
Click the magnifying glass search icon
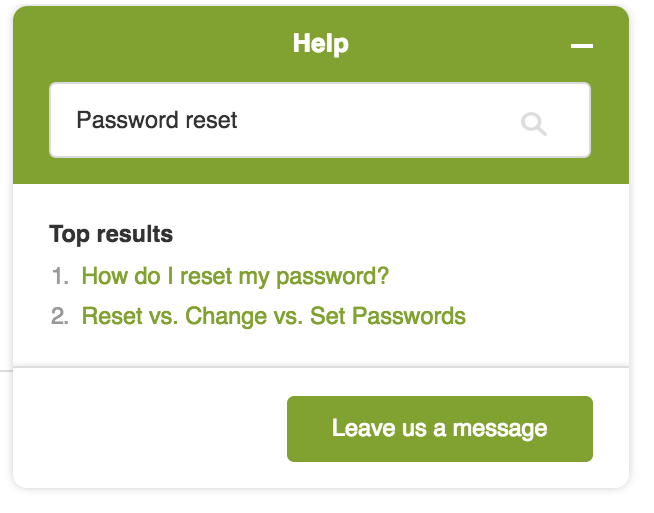[533, 124]
